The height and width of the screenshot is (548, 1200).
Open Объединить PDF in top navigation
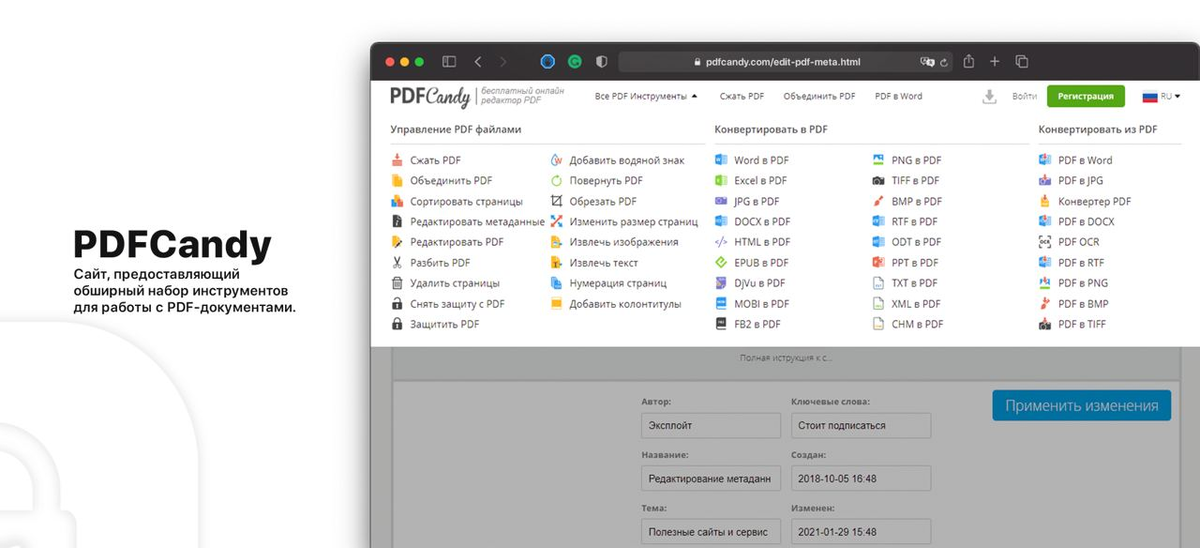click(x=819, y=97)
